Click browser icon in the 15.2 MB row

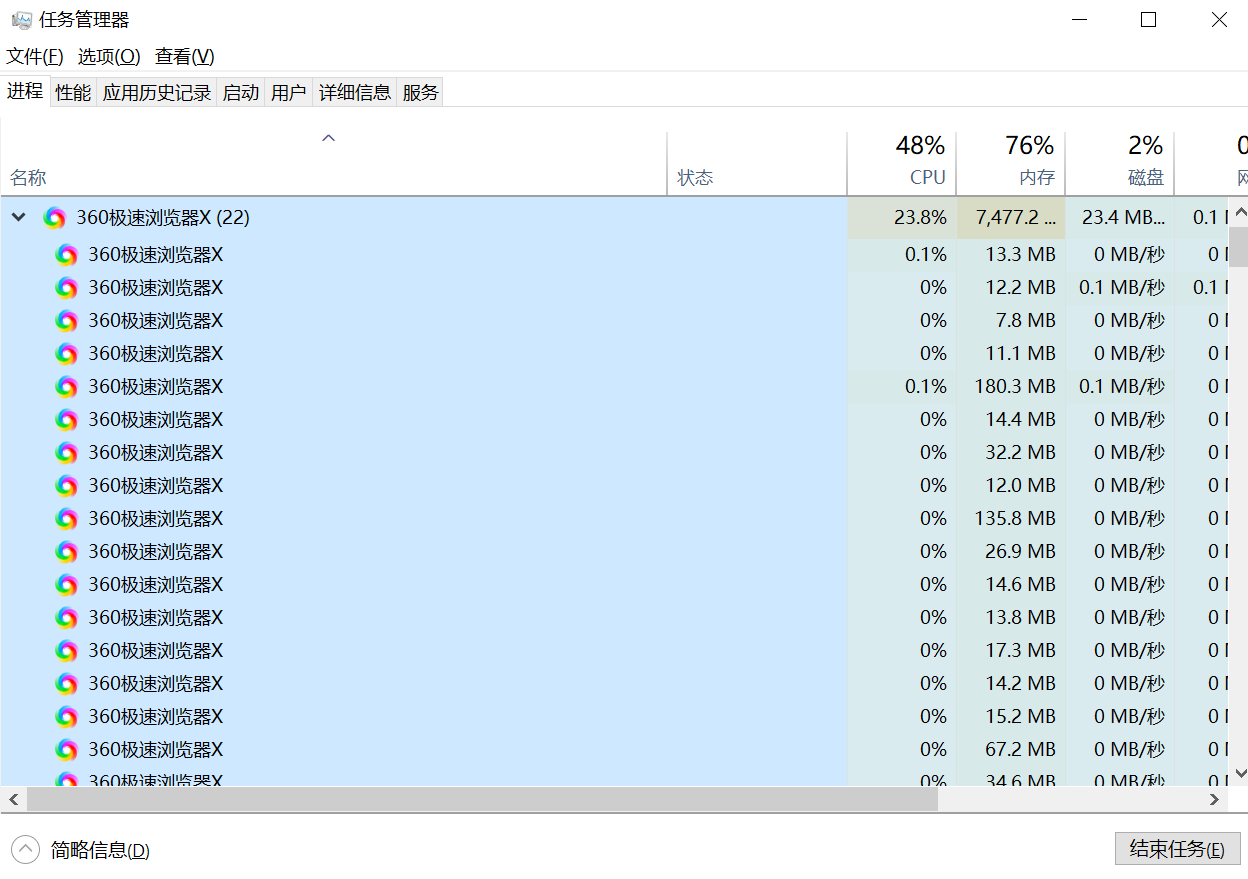point(67,717)
